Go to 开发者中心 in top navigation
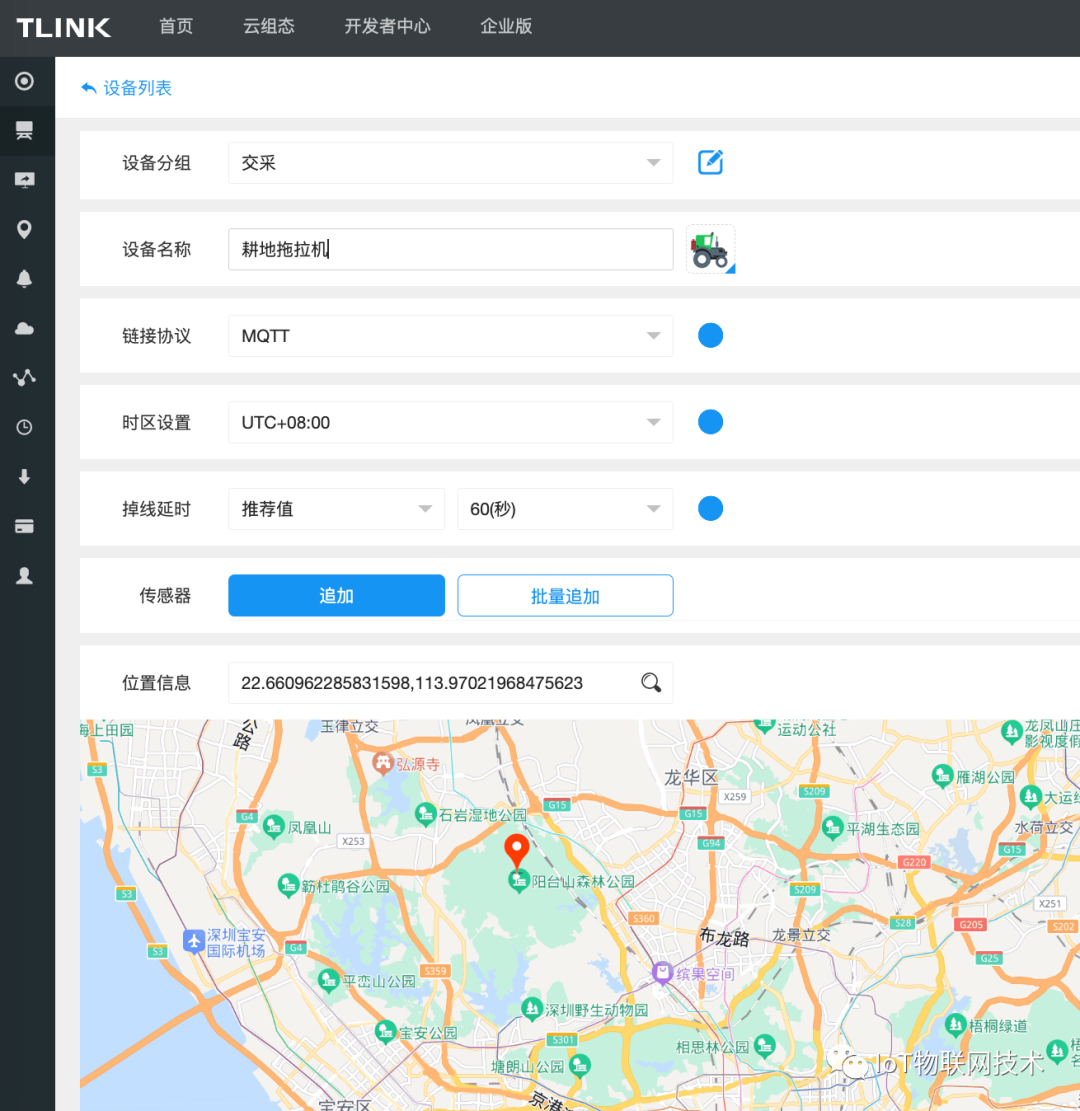The height and width of the screenshot is (1111, 1080). (387, 27)
